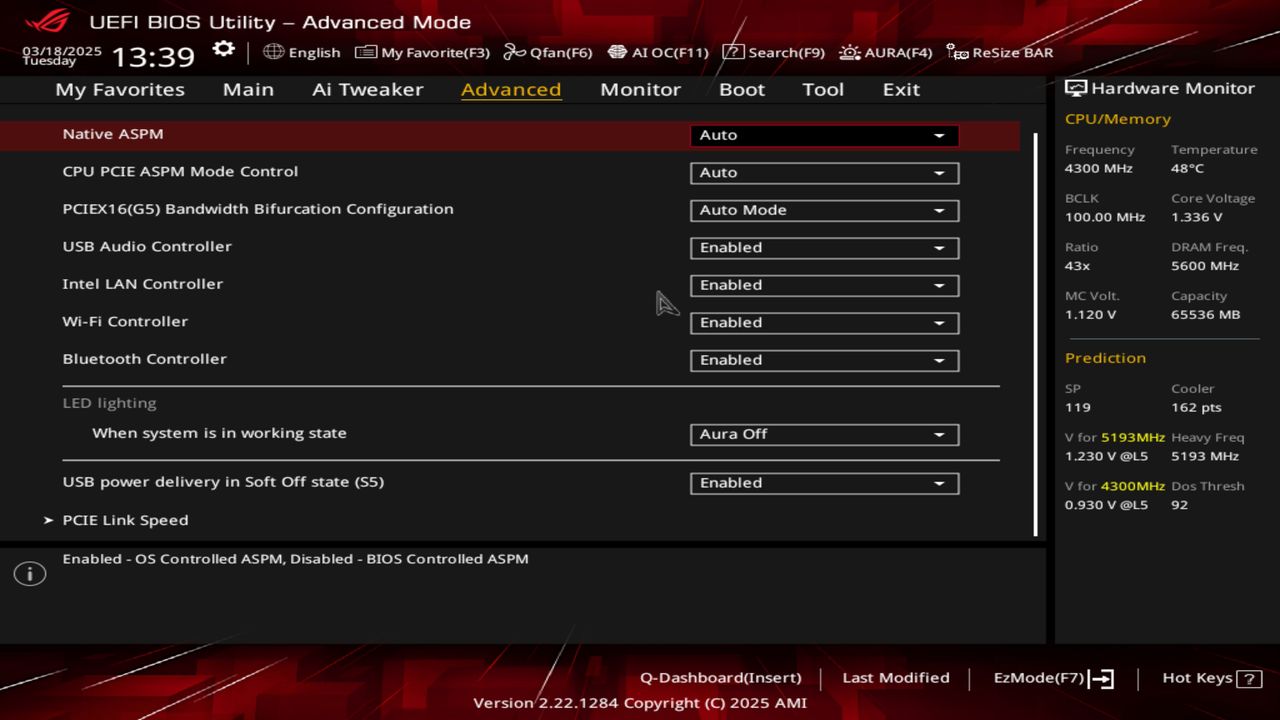Screen dimensions: 1280x720
Task: Click the Hardware Monitor display icon
Action: pos(1076,88)
